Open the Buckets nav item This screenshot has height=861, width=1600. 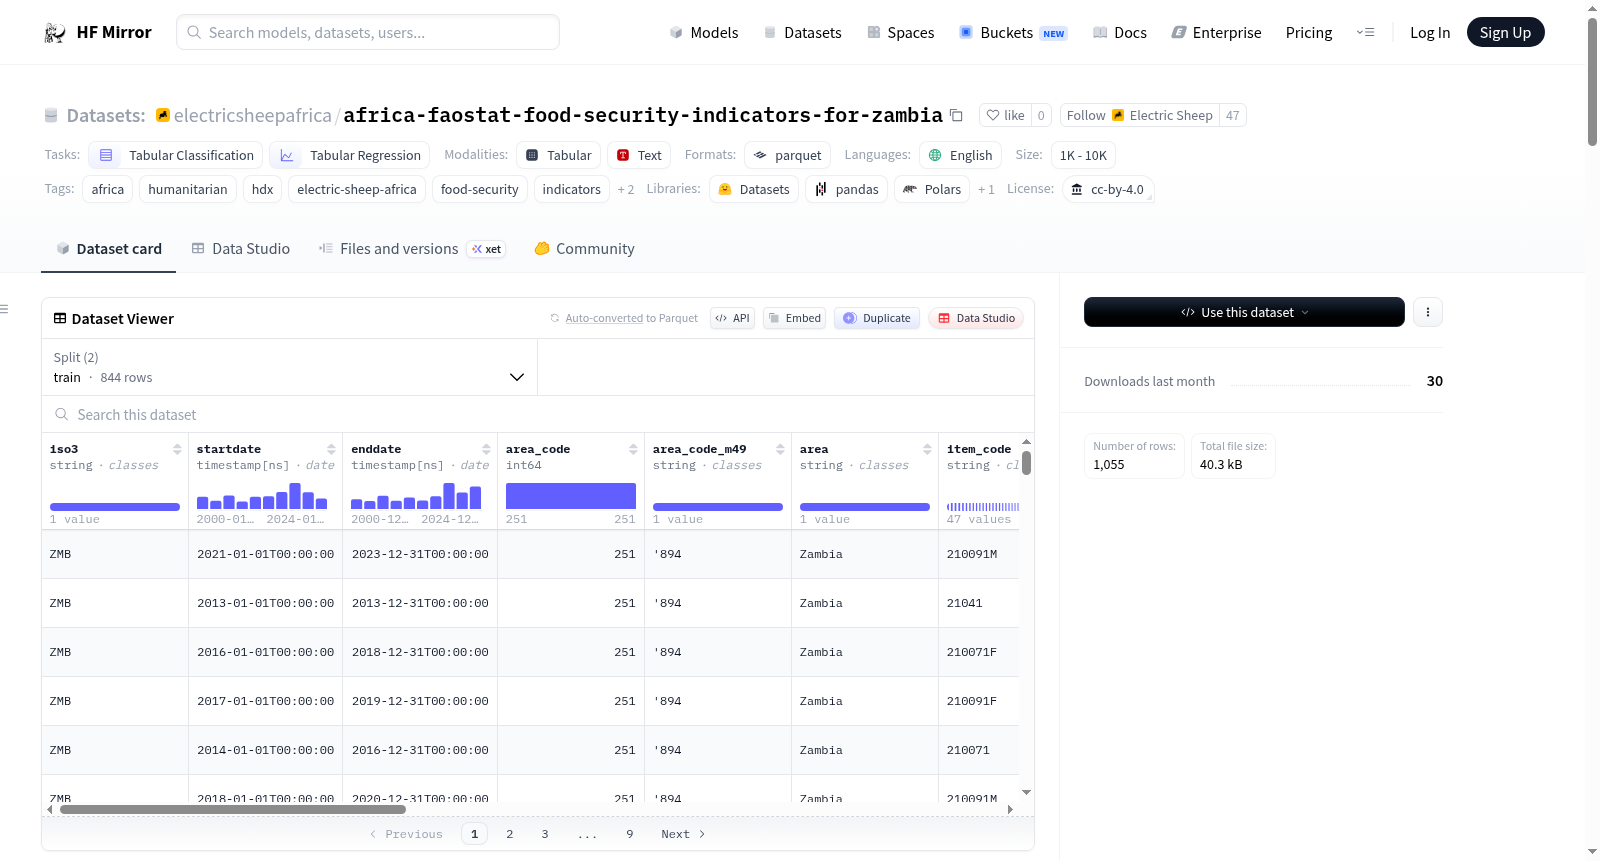click(1013, 33)
